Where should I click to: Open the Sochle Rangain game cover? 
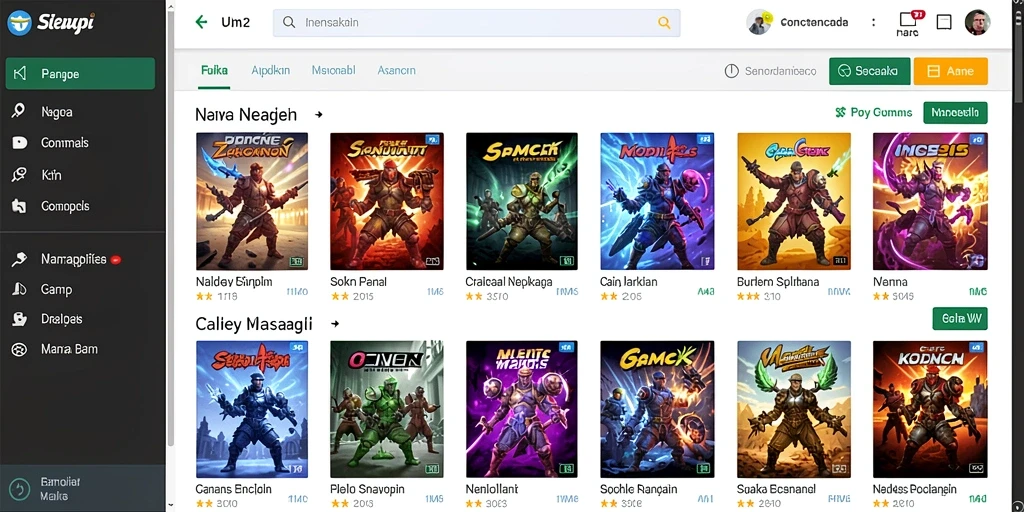(657, 409)
